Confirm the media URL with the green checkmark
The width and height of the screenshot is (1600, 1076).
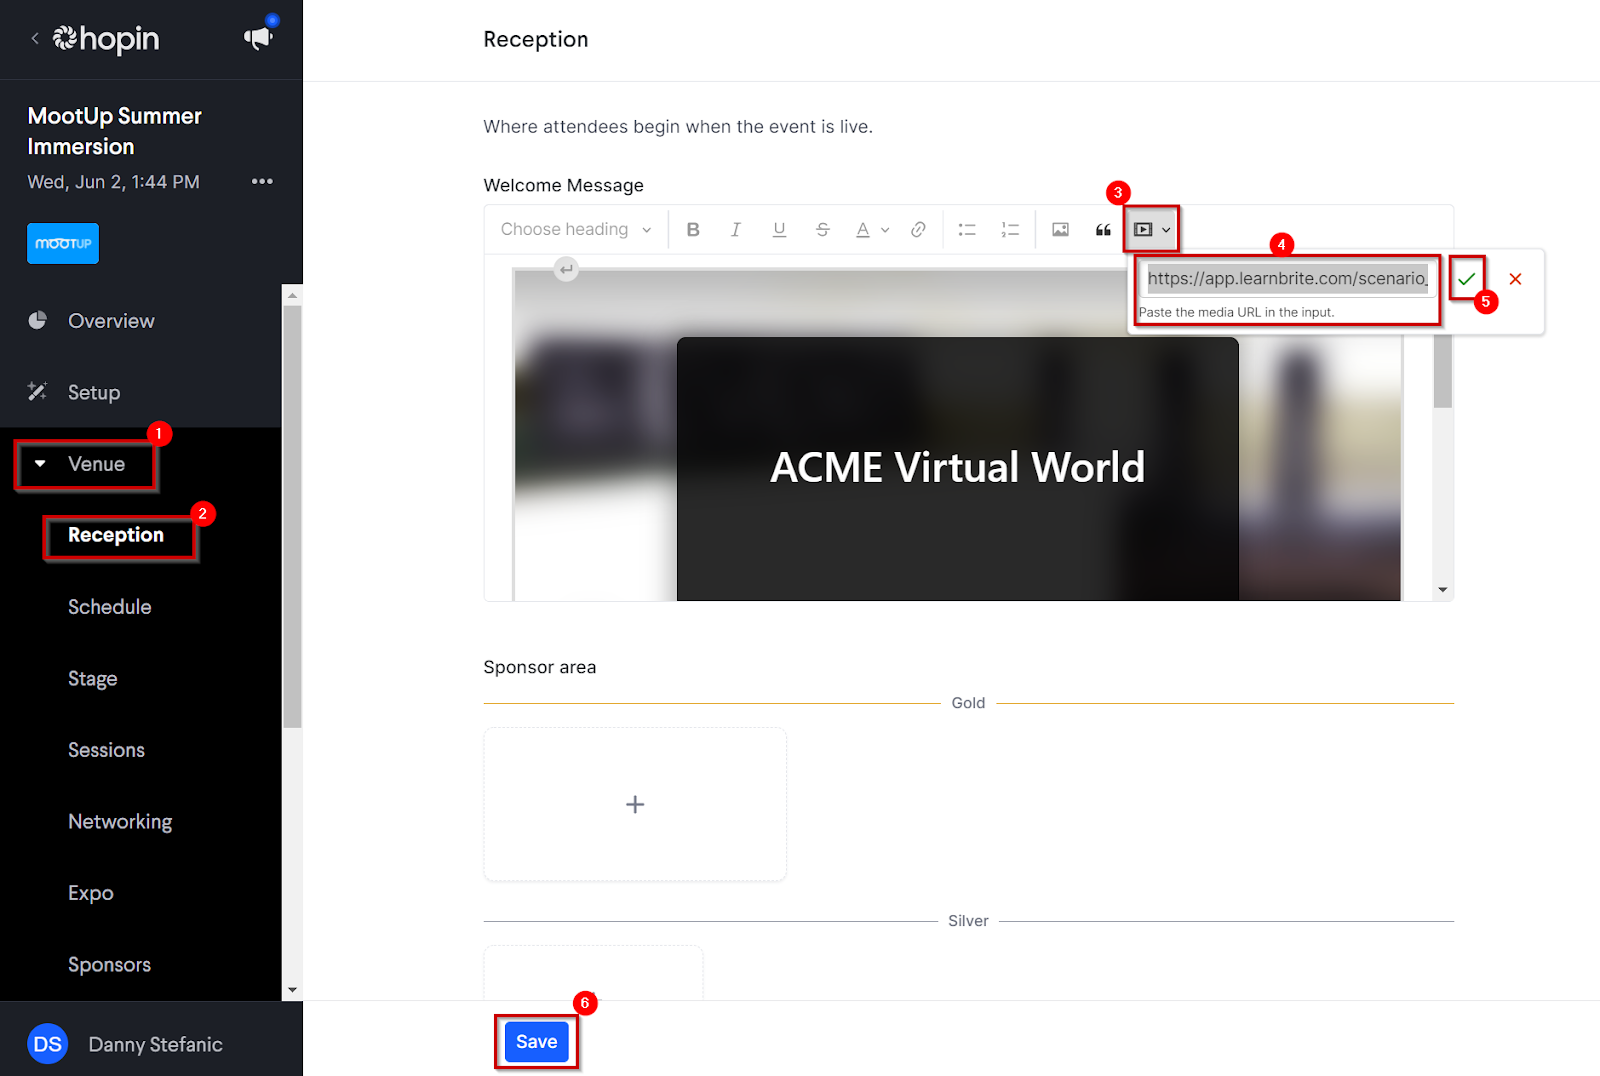(1466, 279)
